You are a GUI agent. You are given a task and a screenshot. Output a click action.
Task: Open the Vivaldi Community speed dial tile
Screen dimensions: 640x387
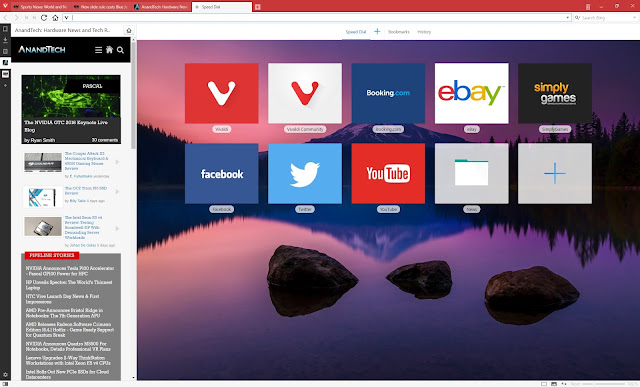[305, 93]
